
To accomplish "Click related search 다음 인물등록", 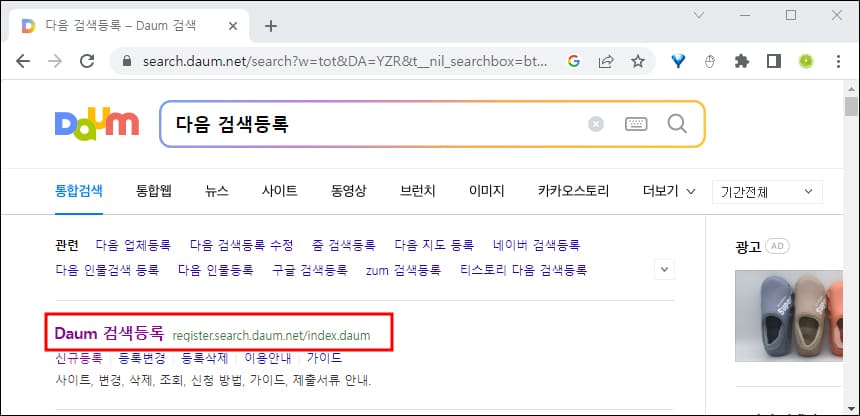I will (x=216, y=270).
